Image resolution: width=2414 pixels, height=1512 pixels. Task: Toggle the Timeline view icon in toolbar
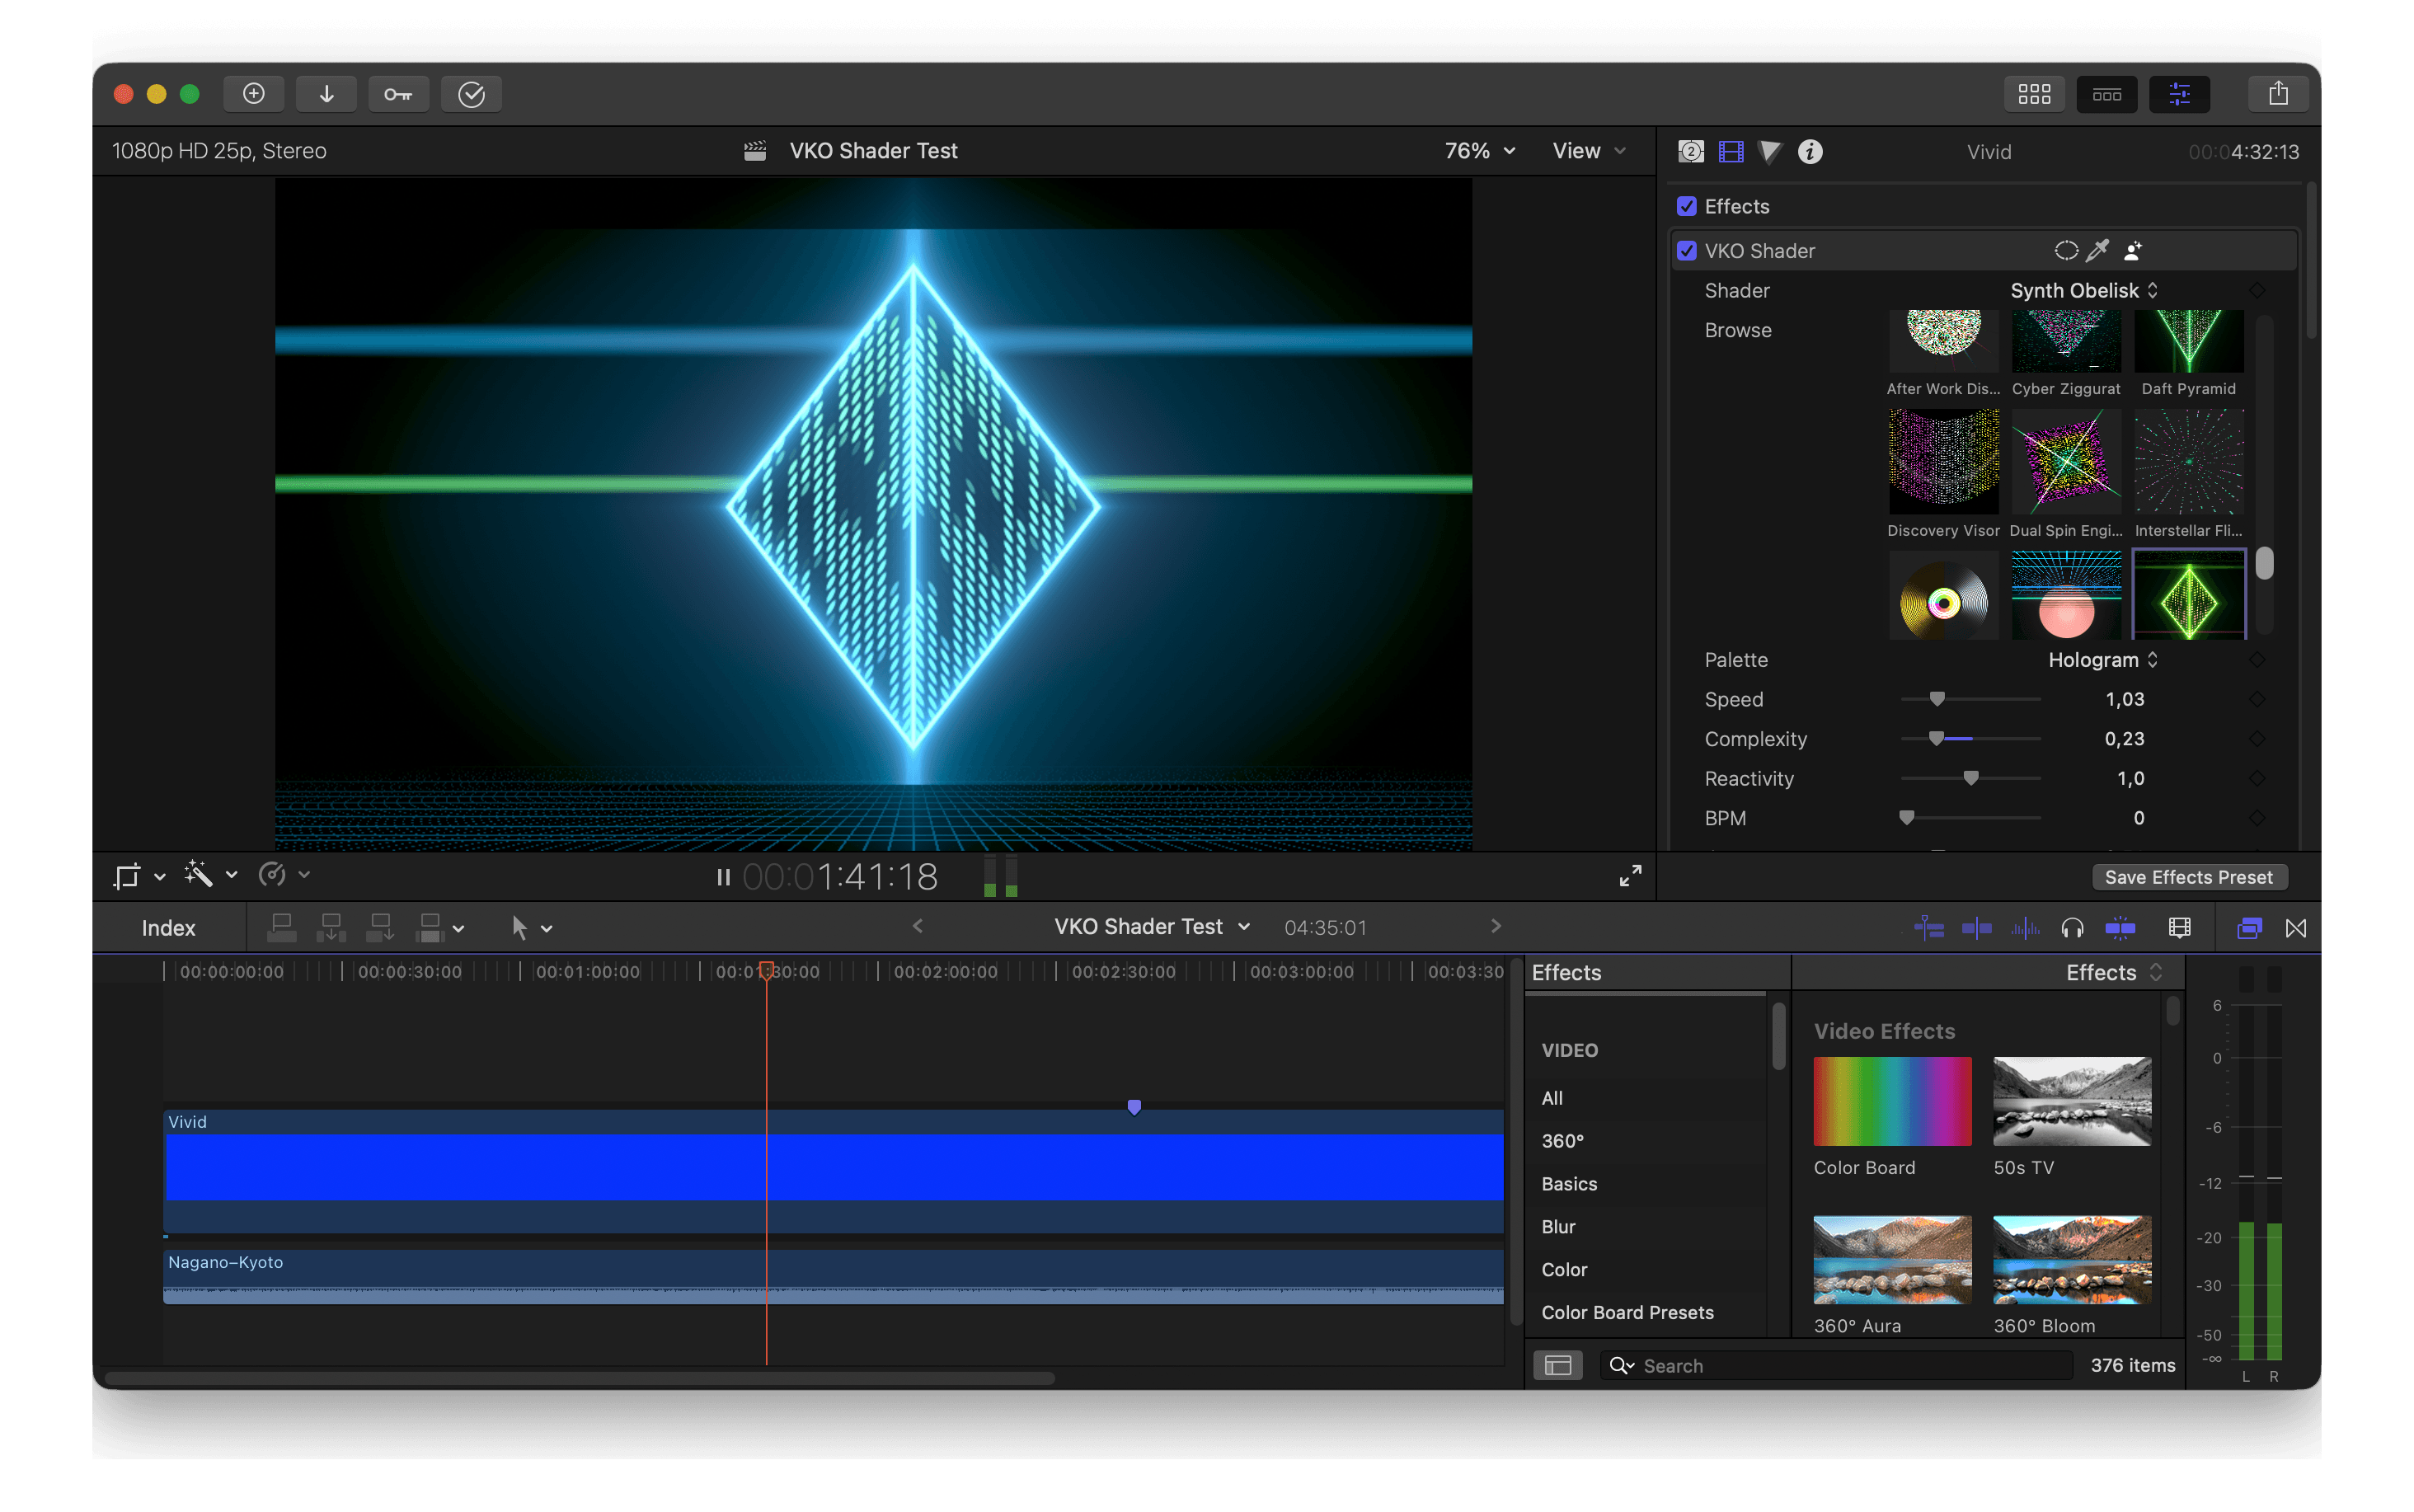pyautogui.click(x=2106, y=94)
